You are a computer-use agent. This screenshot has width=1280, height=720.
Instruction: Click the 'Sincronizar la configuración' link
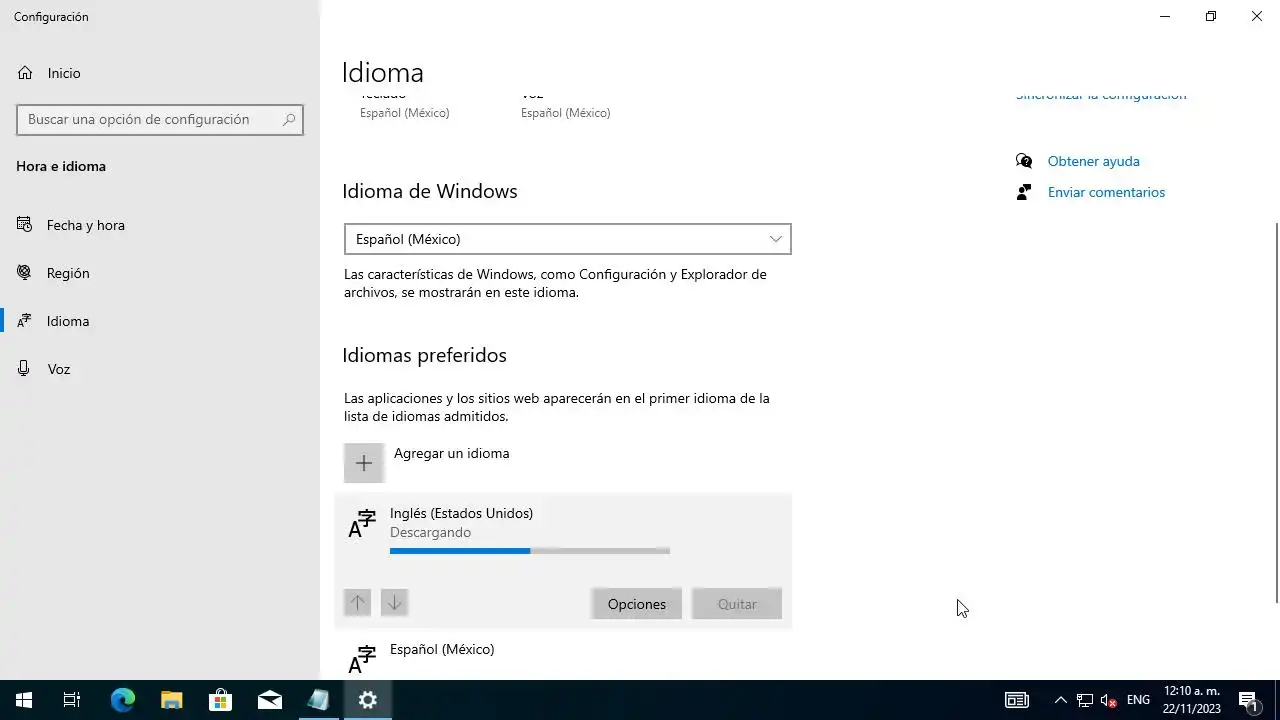point(1101,96)
